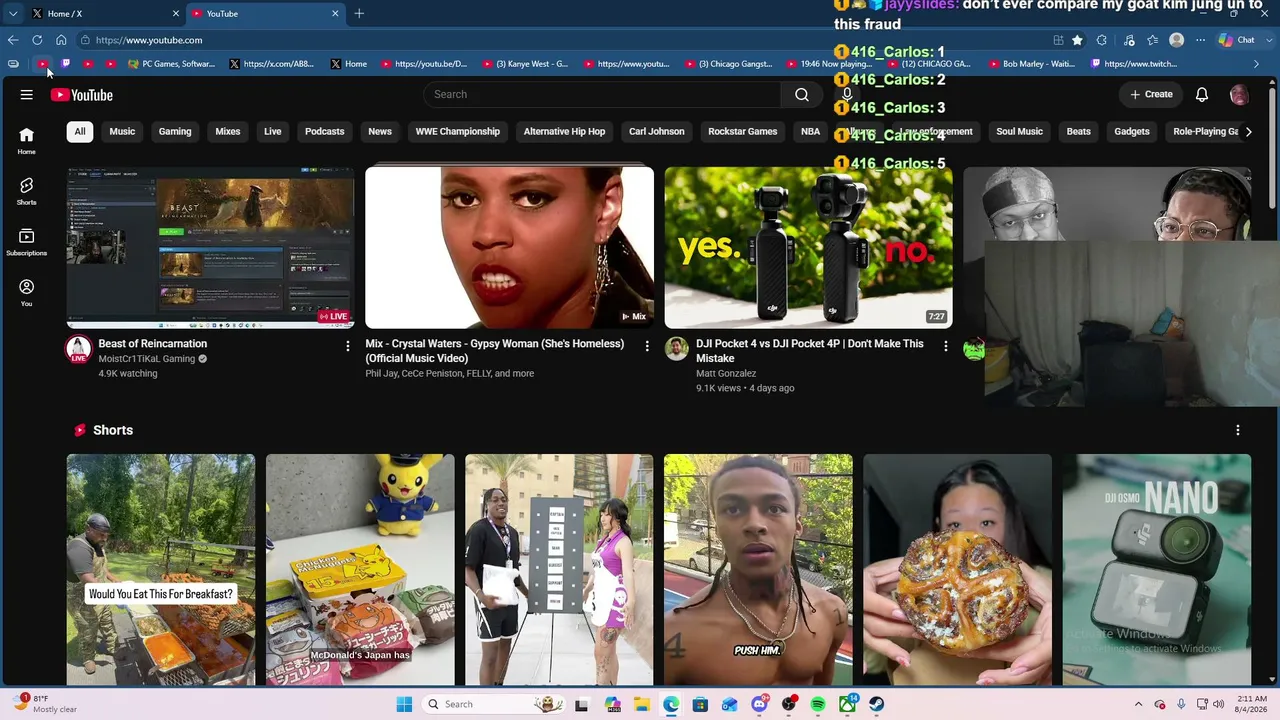Viewport: 1280px width, 720px height.
Task: Open the Beast of Reincarnation video title
Action: coord(153,344)
